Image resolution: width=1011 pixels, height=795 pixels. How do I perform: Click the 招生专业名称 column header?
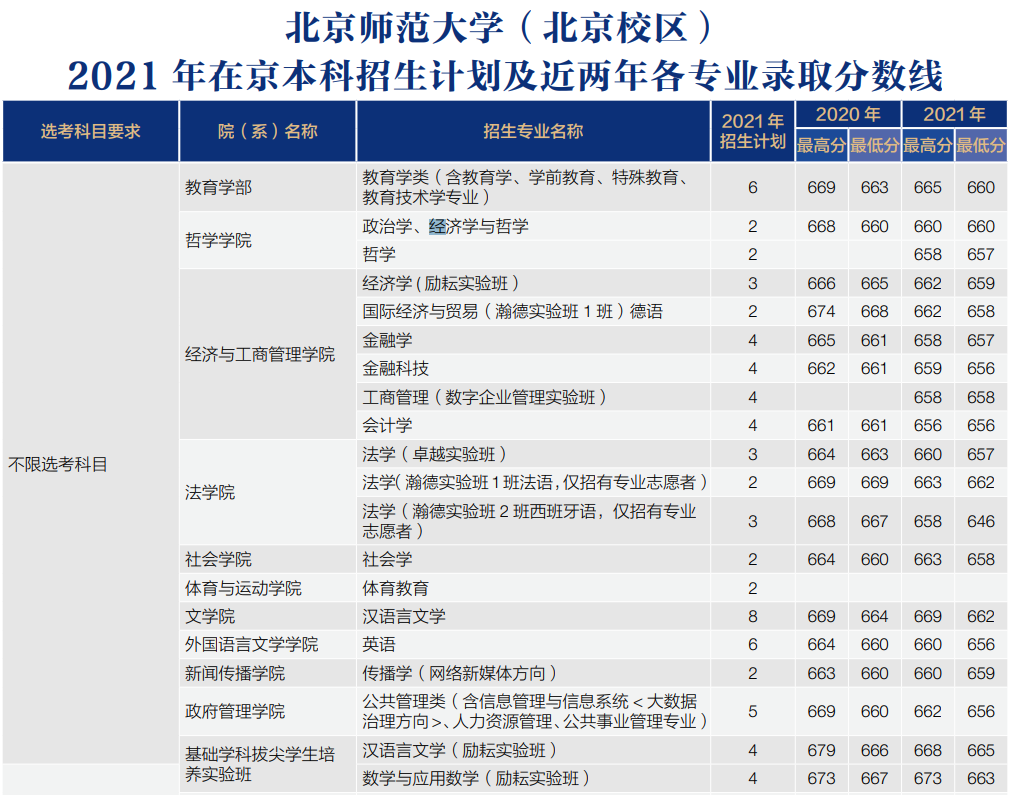click(x=533, y=131)
